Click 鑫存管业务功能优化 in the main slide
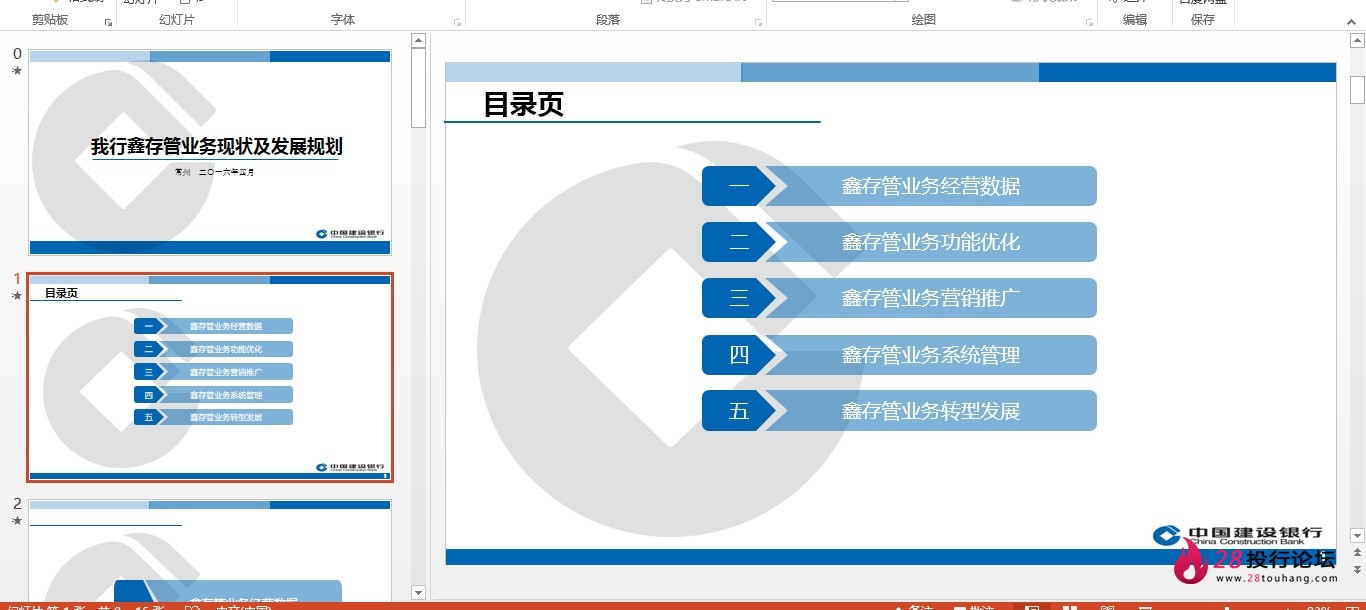Image resolution: width=1366 pixels, height=610 pixels. [x=930, y=242]
